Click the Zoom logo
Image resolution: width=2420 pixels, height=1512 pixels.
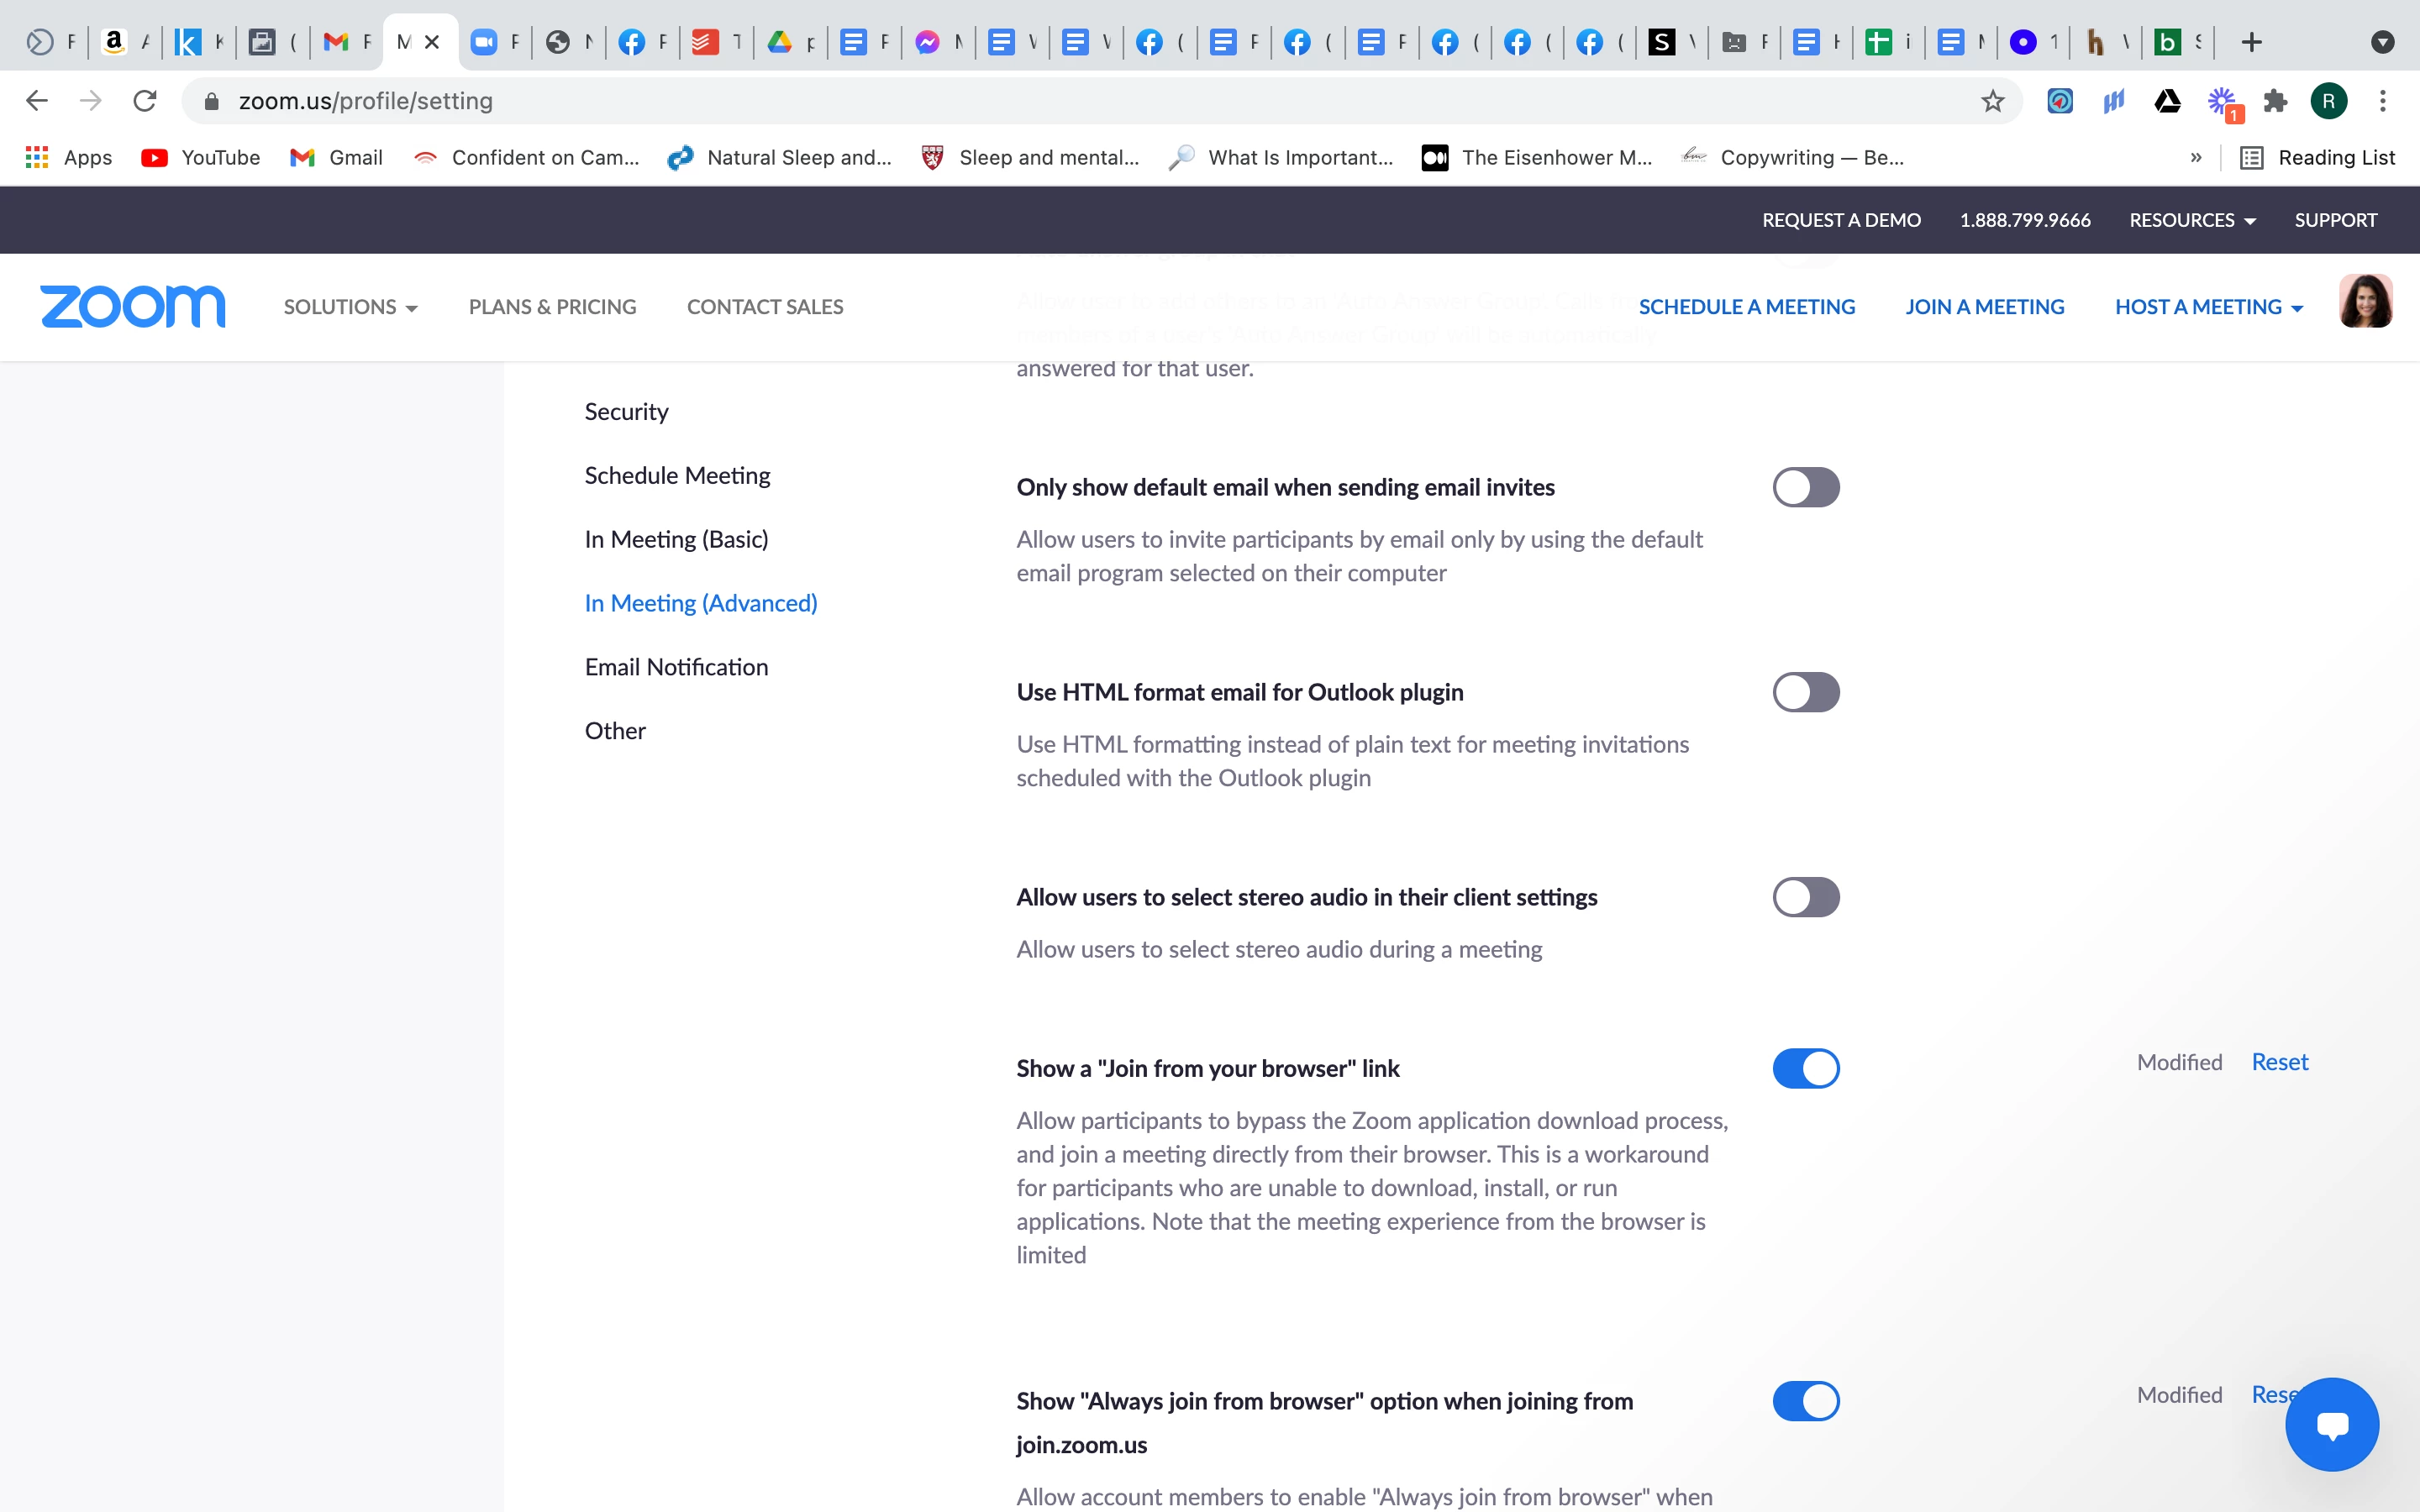point(132,306)
